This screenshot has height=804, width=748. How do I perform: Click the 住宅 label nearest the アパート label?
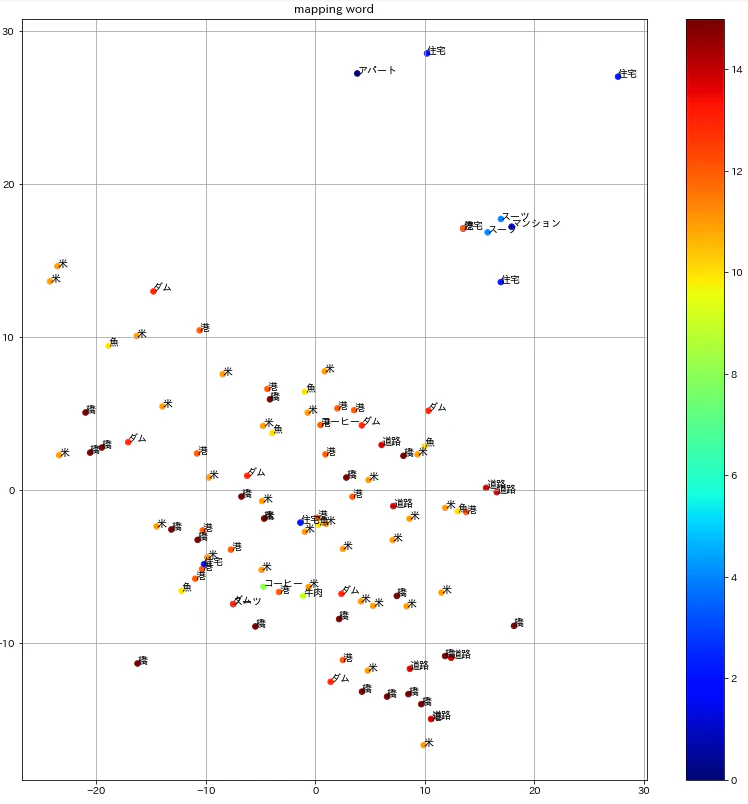(436, 51)
